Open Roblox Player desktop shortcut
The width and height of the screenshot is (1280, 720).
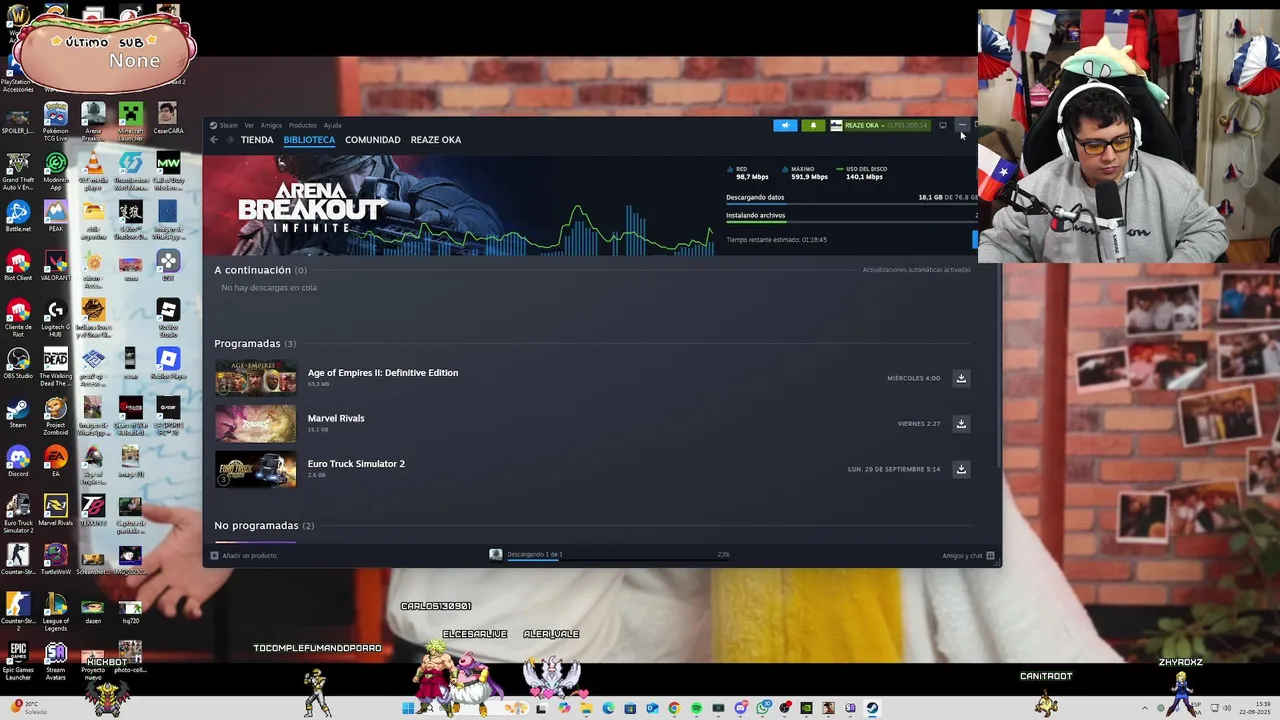pyautogui.click(x=168, y=364)
